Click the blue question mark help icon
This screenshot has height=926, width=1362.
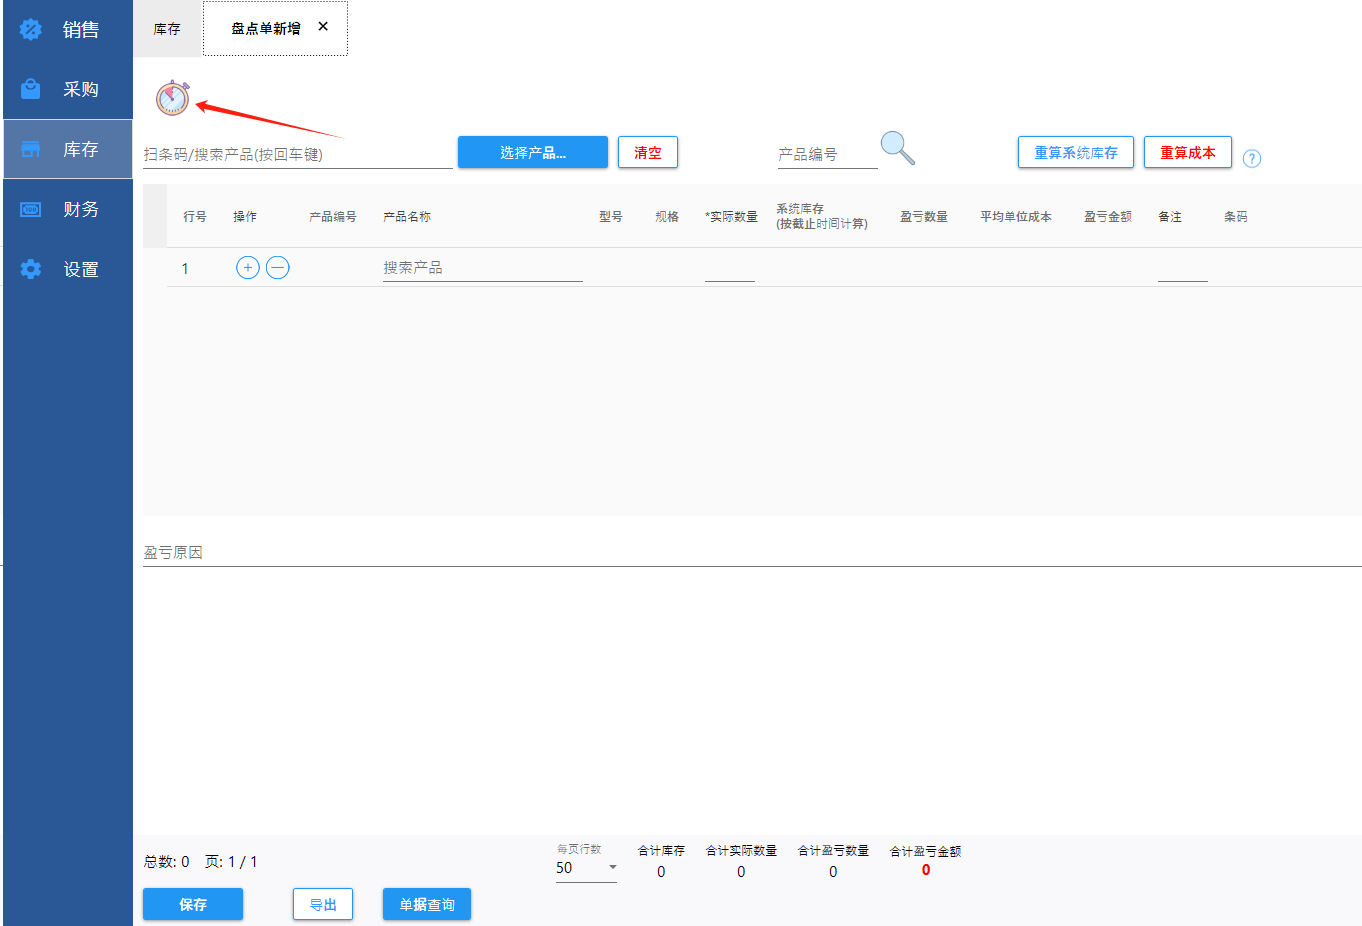(1251, 158)
